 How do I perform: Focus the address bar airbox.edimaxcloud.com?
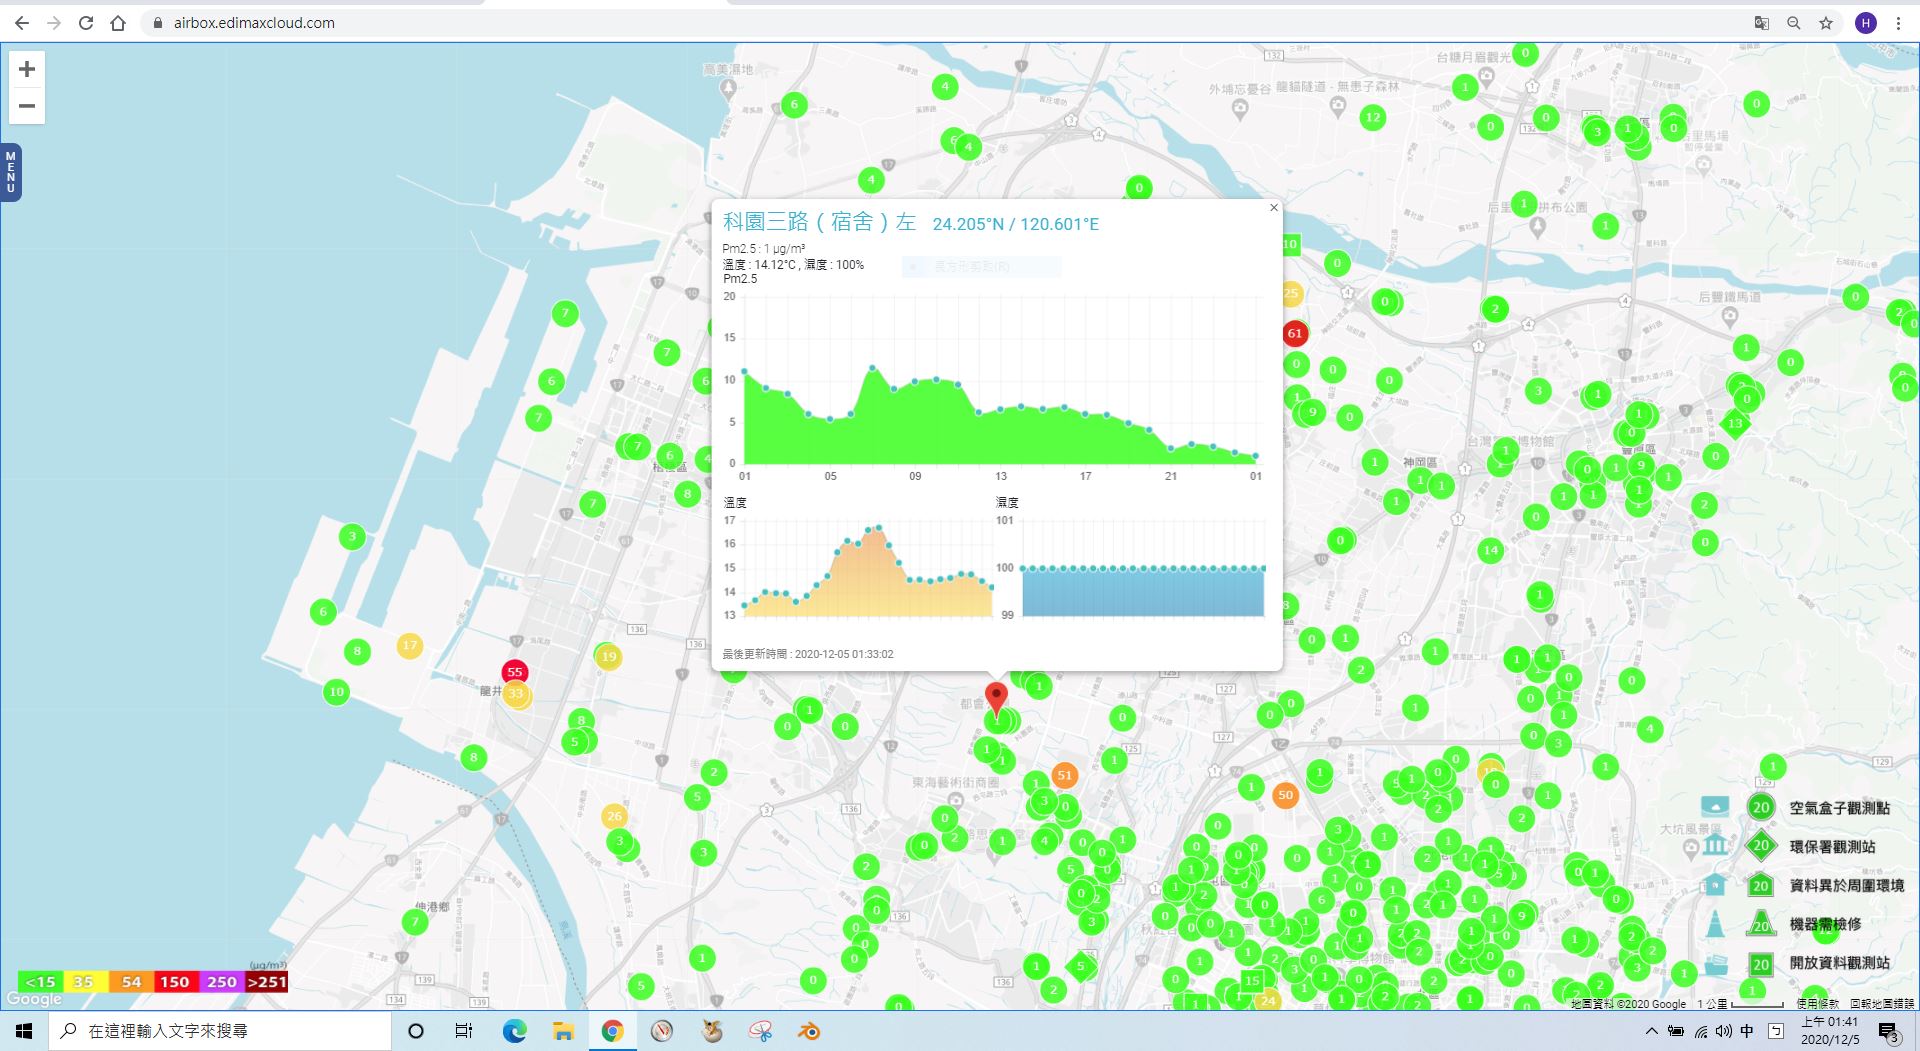pyautogui.click(x=254, y=23)
